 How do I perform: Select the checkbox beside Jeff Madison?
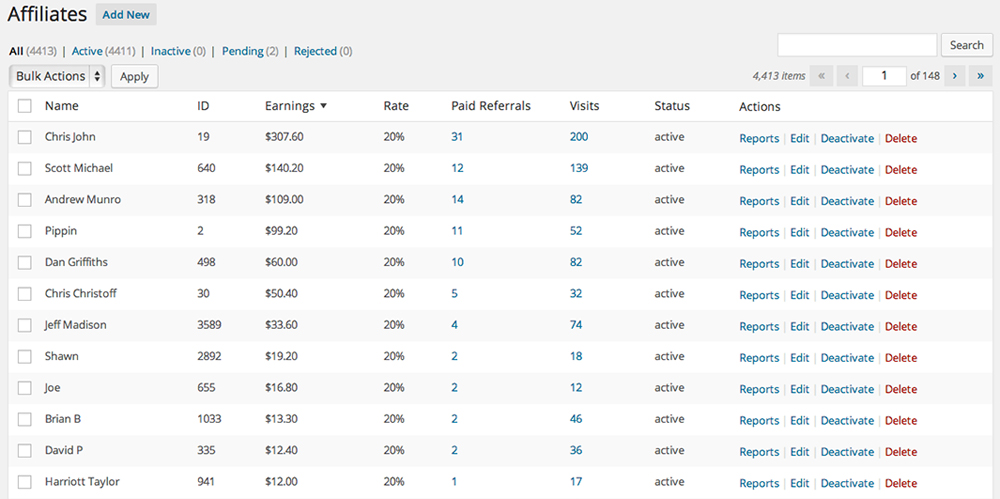tap(25, 325)
